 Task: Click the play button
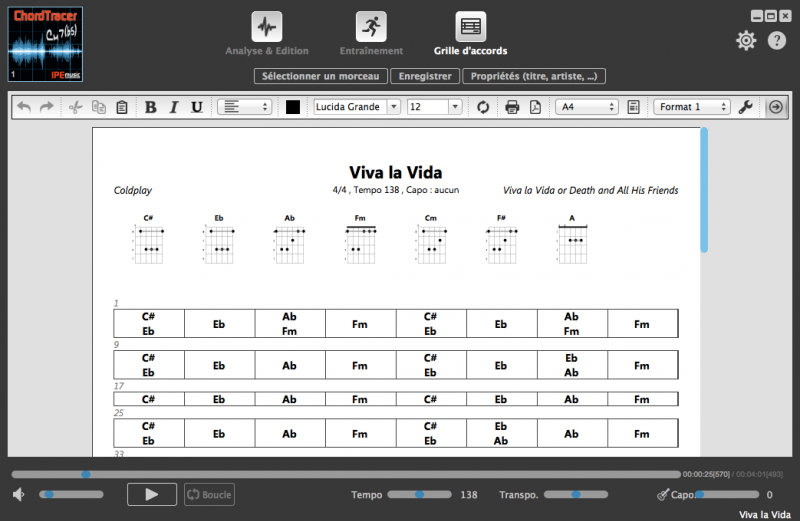point(152,494)
